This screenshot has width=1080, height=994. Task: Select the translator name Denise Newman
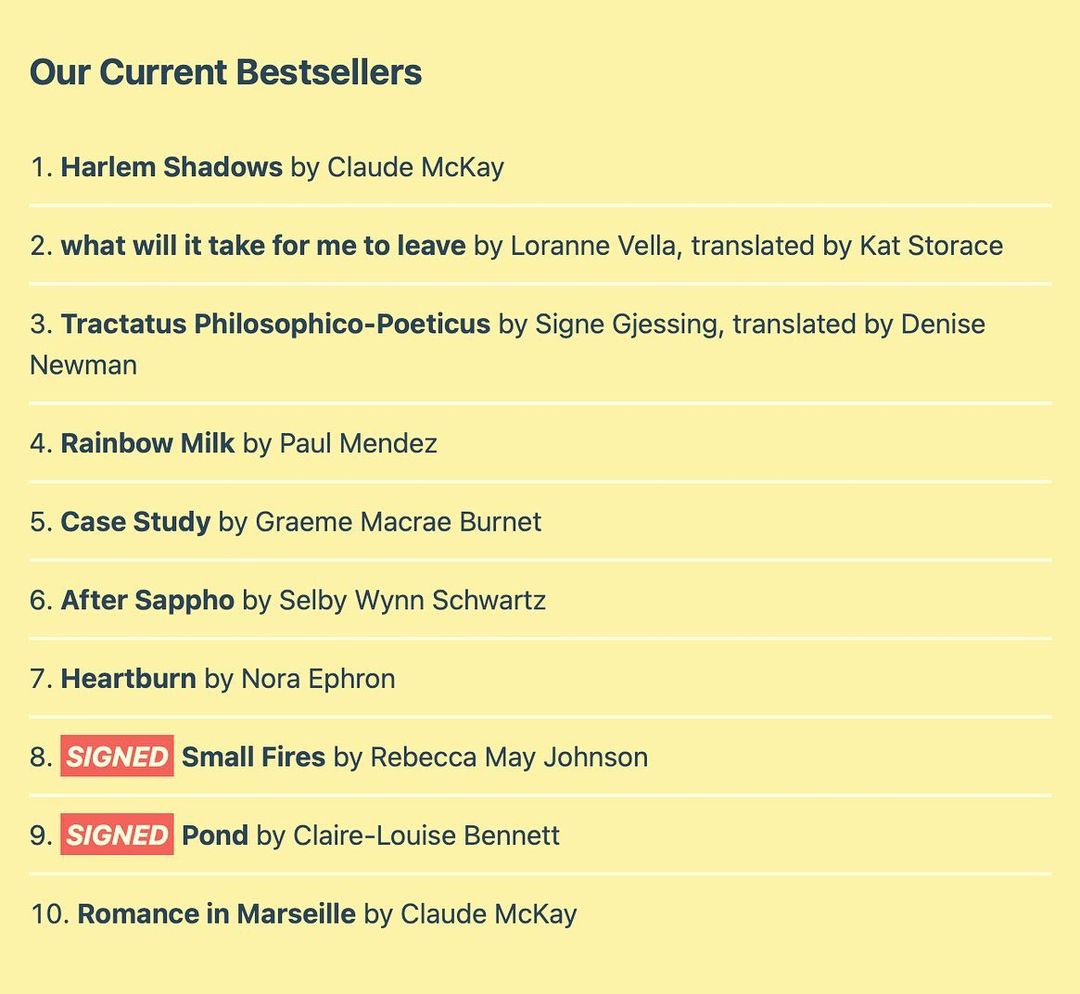943,324
